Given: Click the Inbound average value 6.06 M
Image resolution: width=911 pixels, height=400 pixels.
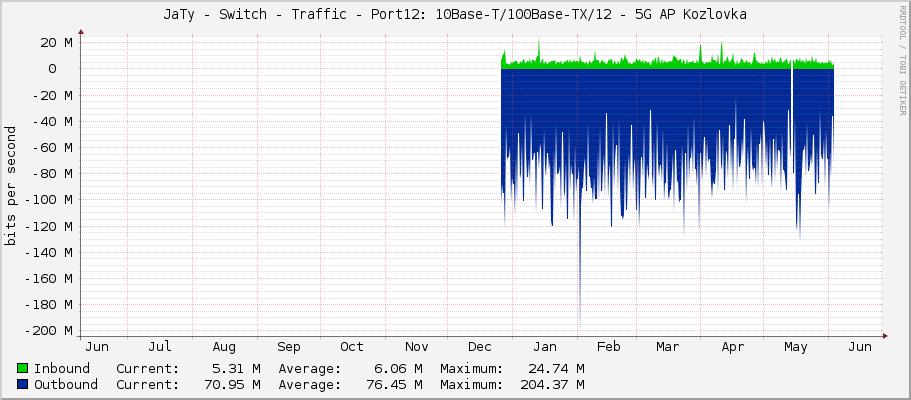Looking at the screenshot, I should [398, 369].
